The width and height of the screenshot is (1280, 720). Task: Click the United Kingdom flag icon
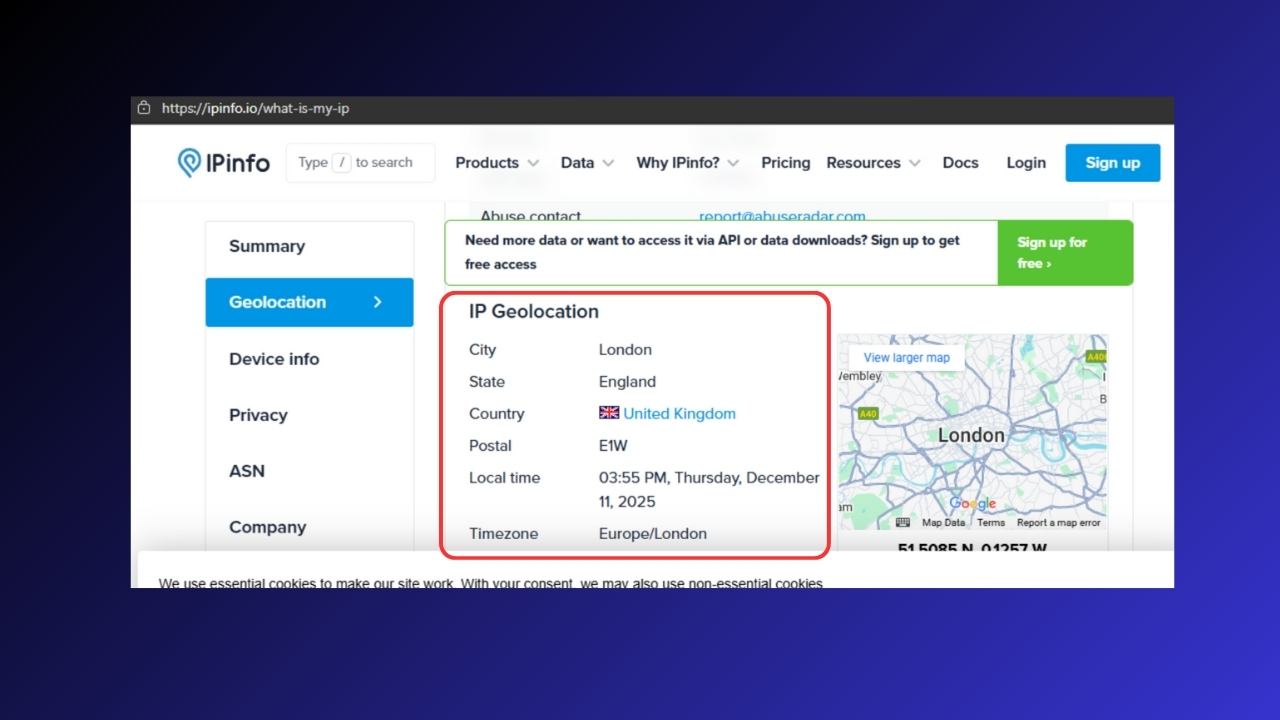[x=609, y=413]
